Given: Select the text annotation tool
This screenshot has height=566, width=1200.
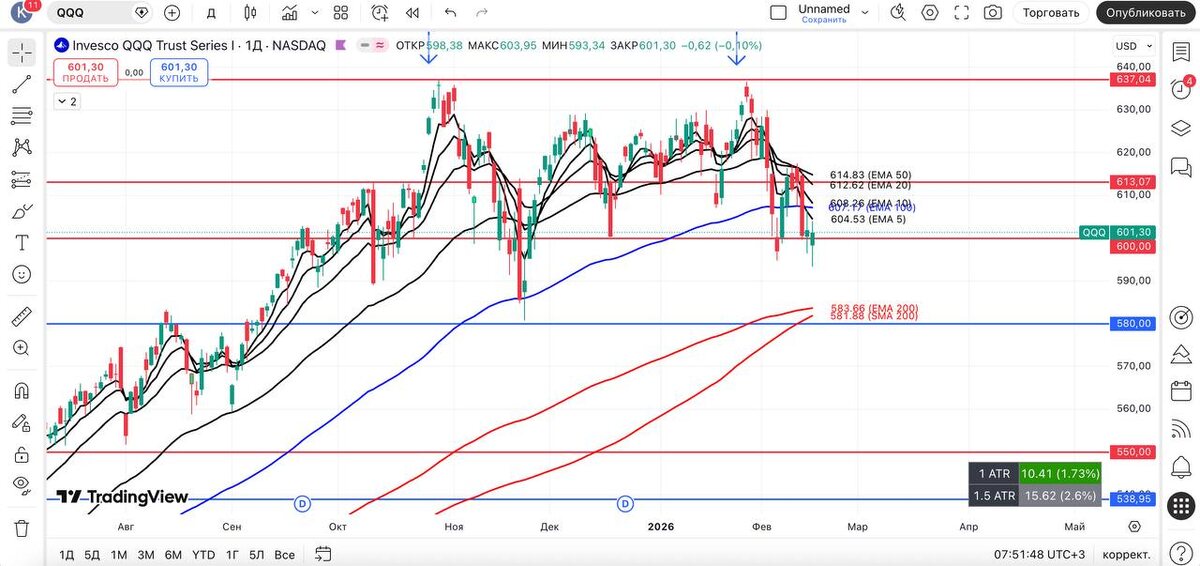Looking at the screenshot, I should (21, 243).
